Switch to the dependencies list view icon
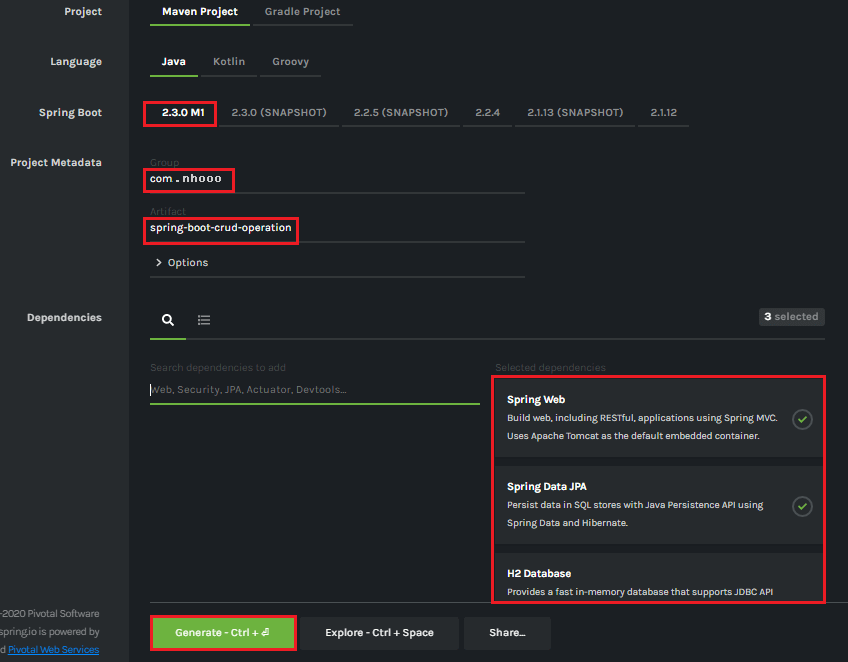The height and width of the screenshot is (662, 848). [x=204, y=320]
